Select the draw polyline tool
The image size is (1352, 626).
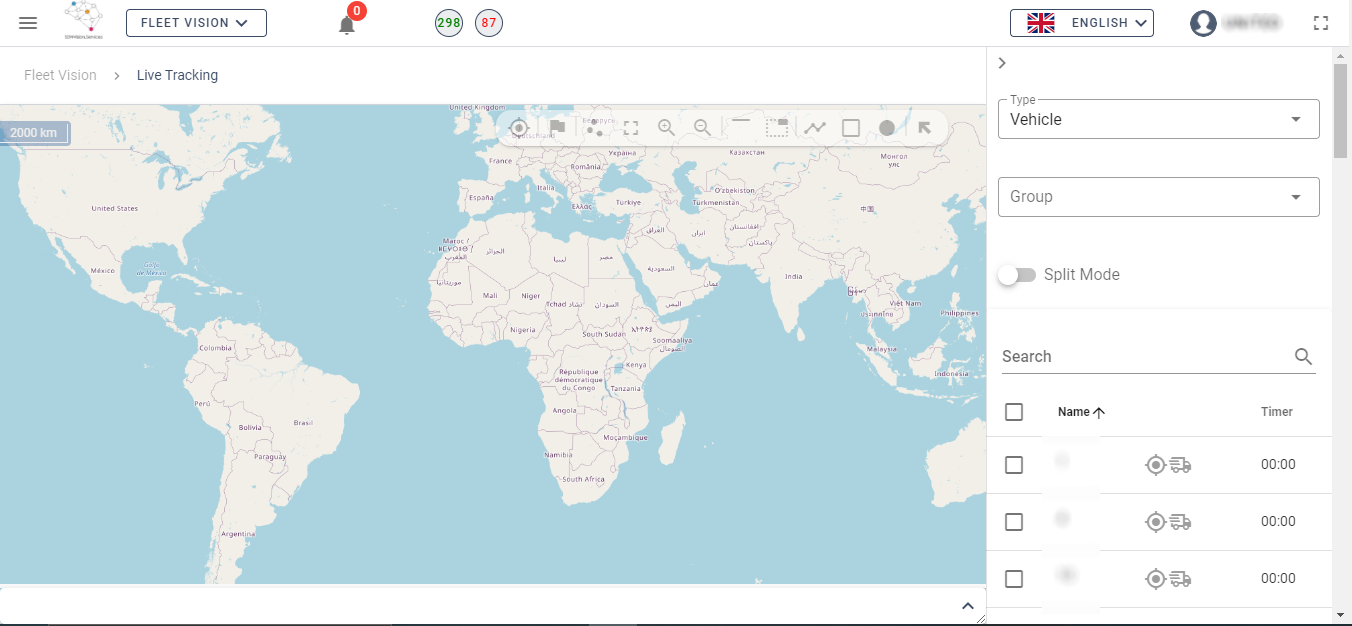pyautogui.click(x=816, y=127)
